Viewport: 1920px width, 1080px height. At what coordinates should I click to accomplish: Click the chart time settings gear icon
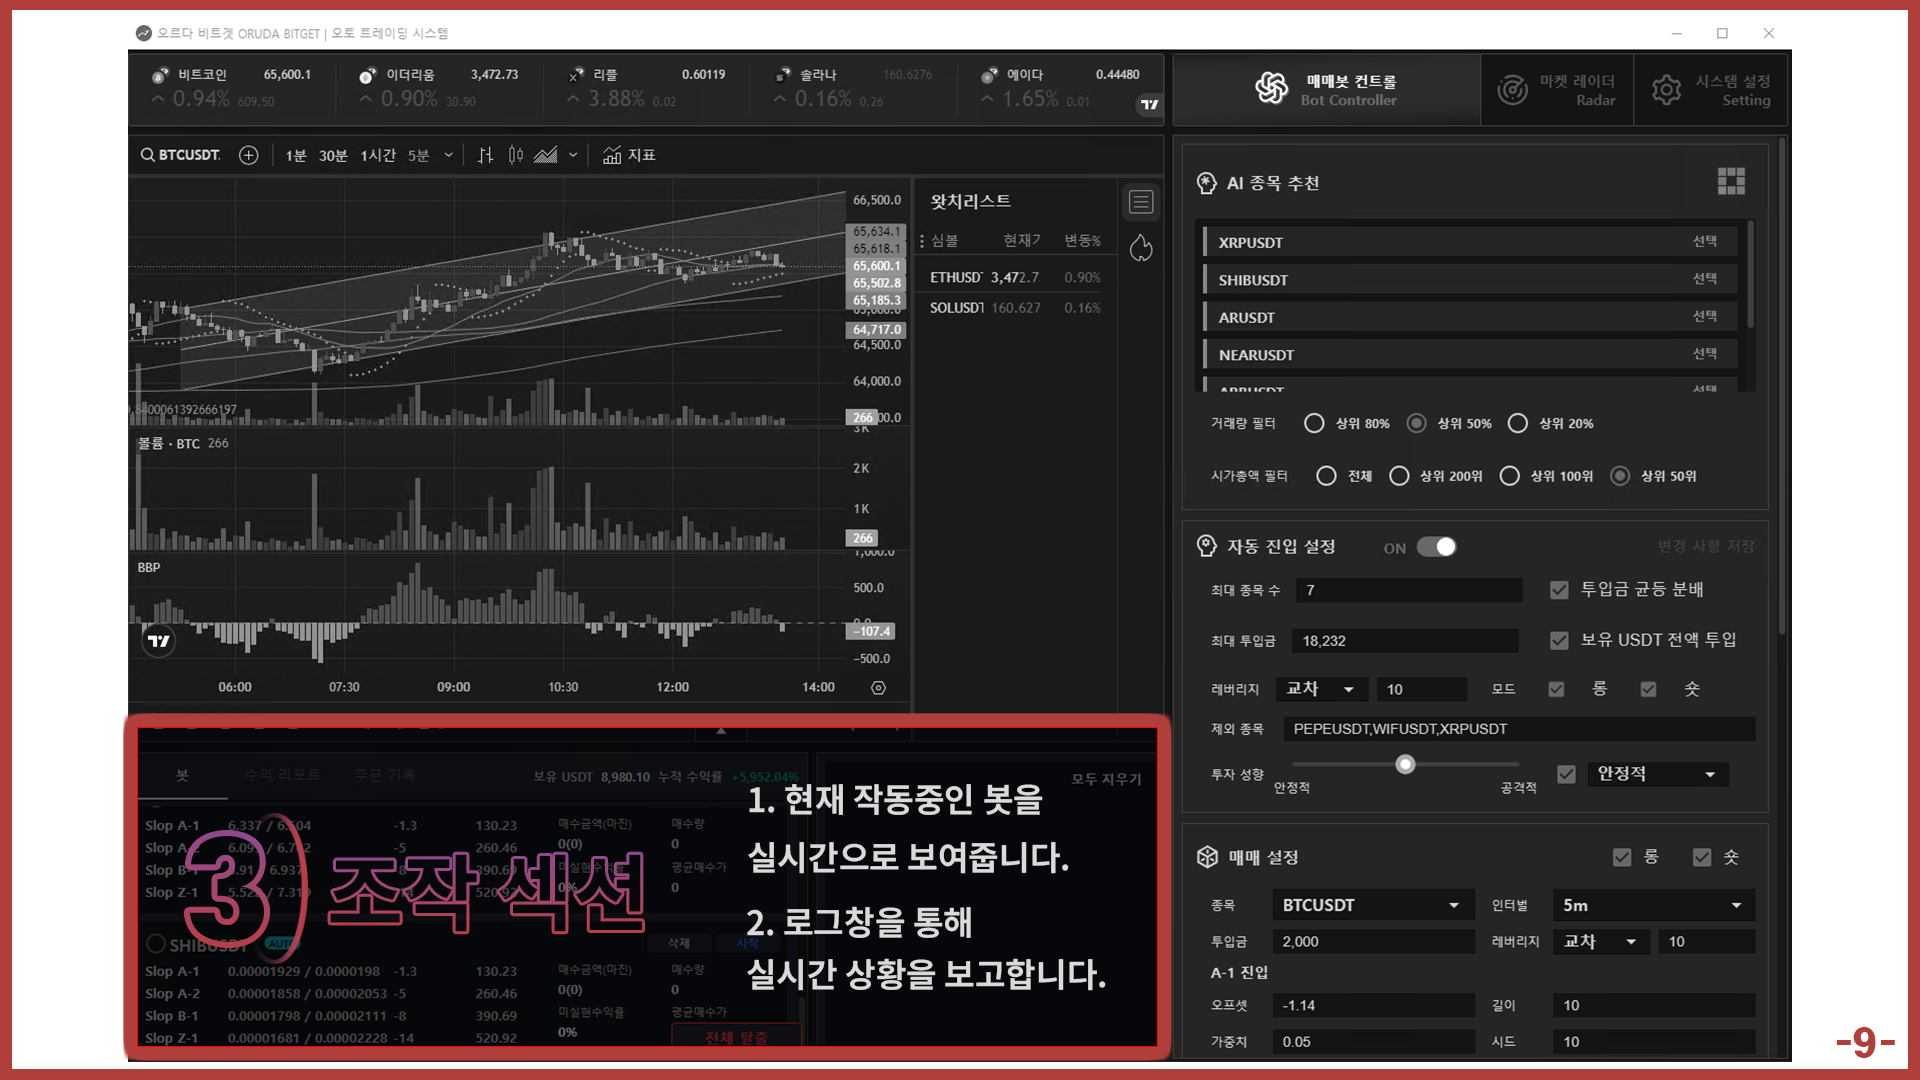pos(878,688)
